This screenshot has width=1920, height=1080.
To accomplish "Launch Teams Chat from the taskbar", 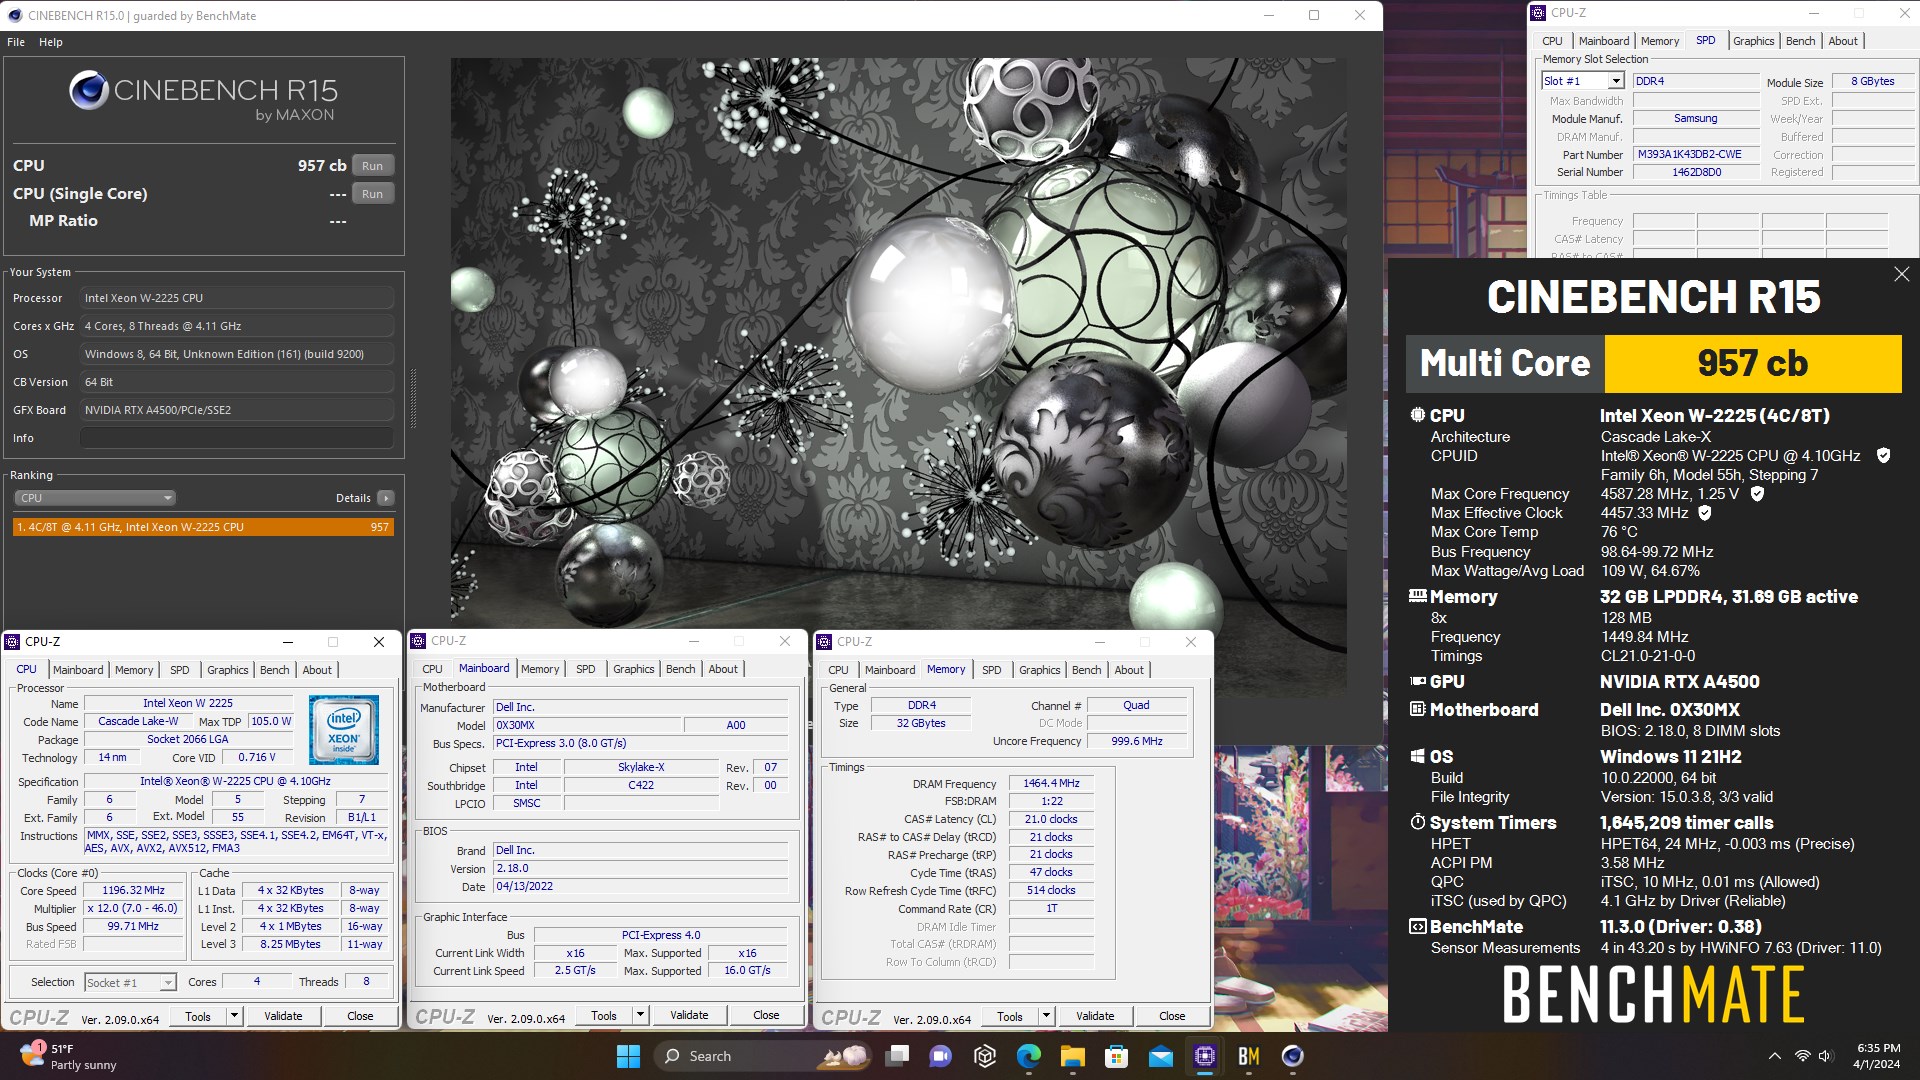I will pyautogui.click(x=941, y=1056).
